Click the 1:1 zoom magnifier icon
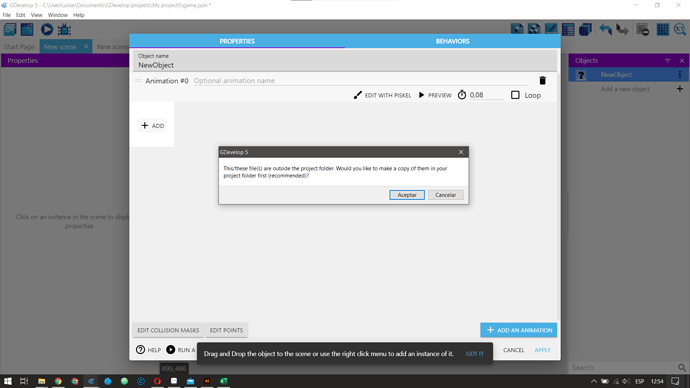Image resolution: width=690 pixels, height=388 pixels. pyautogui.click(x=680, y=29)
